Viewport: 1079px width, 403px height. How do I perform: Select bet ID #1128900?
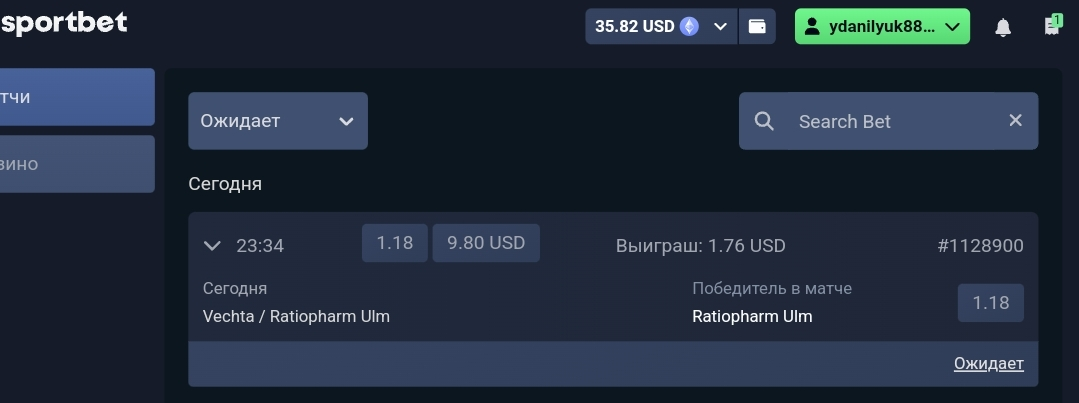[x=980, y=245]
